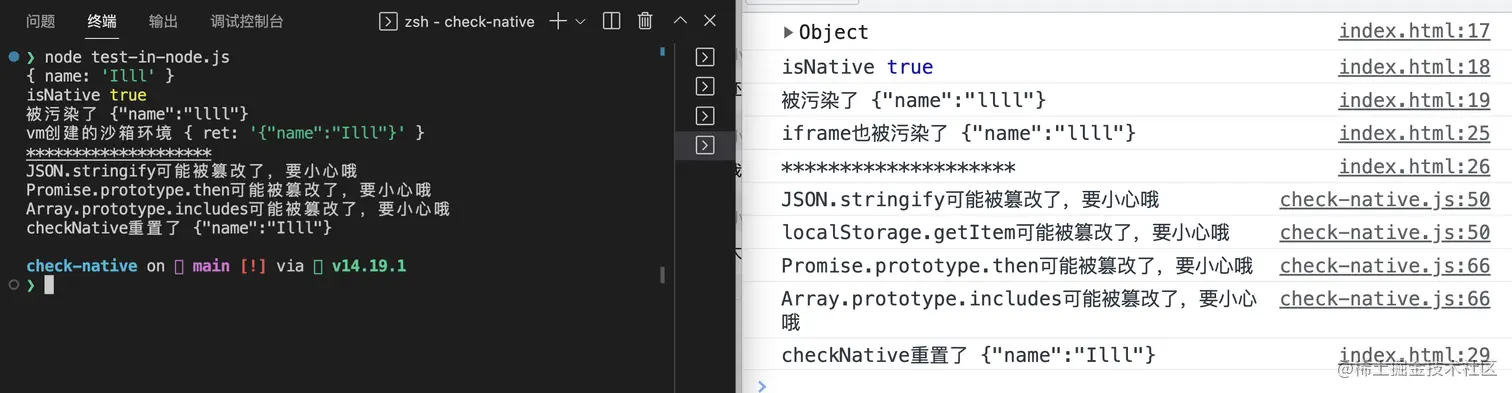Open check-native.js:66 link beside Promise.prototype.then
The height and width of the screenshot is (393, 1512).
click(1385, 265)
